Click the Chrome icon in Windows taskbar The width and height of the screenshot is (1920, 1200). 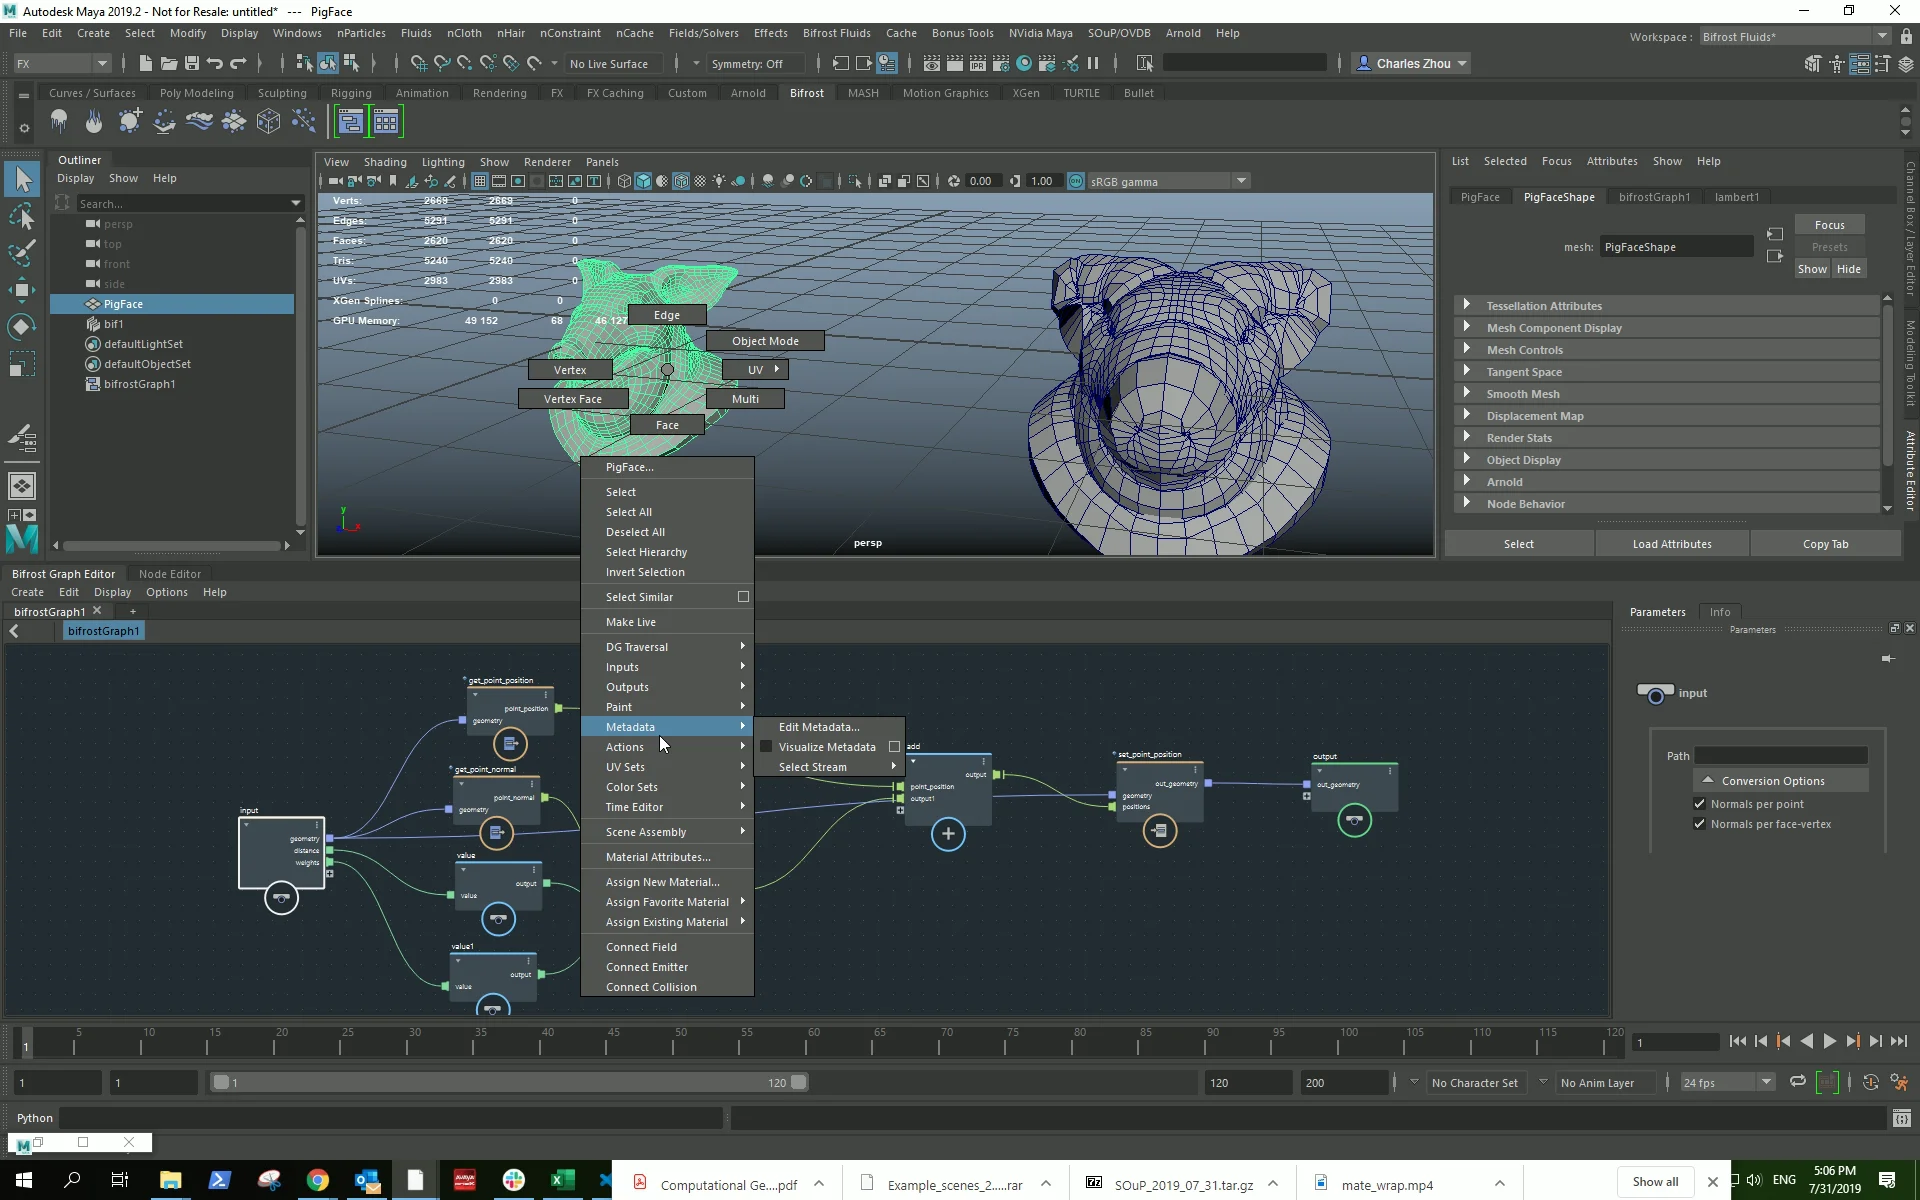pos(317,1180)
